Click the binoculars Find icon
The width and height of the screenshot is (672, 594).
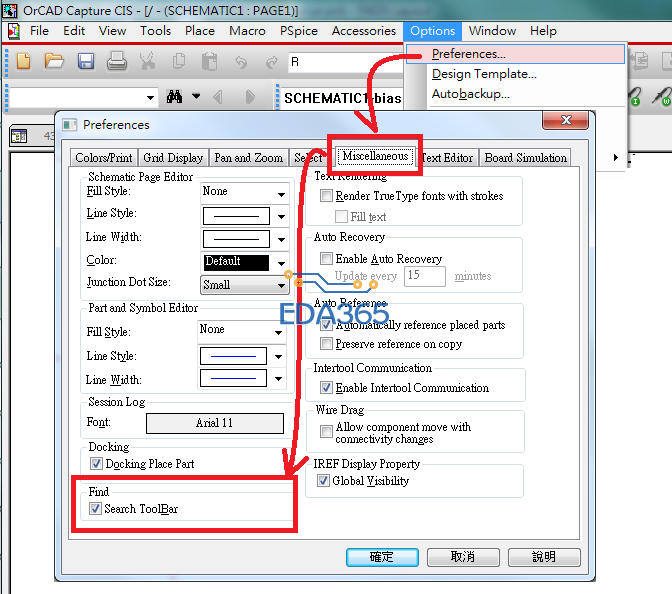pyautogui.click(x=174, y=97)
